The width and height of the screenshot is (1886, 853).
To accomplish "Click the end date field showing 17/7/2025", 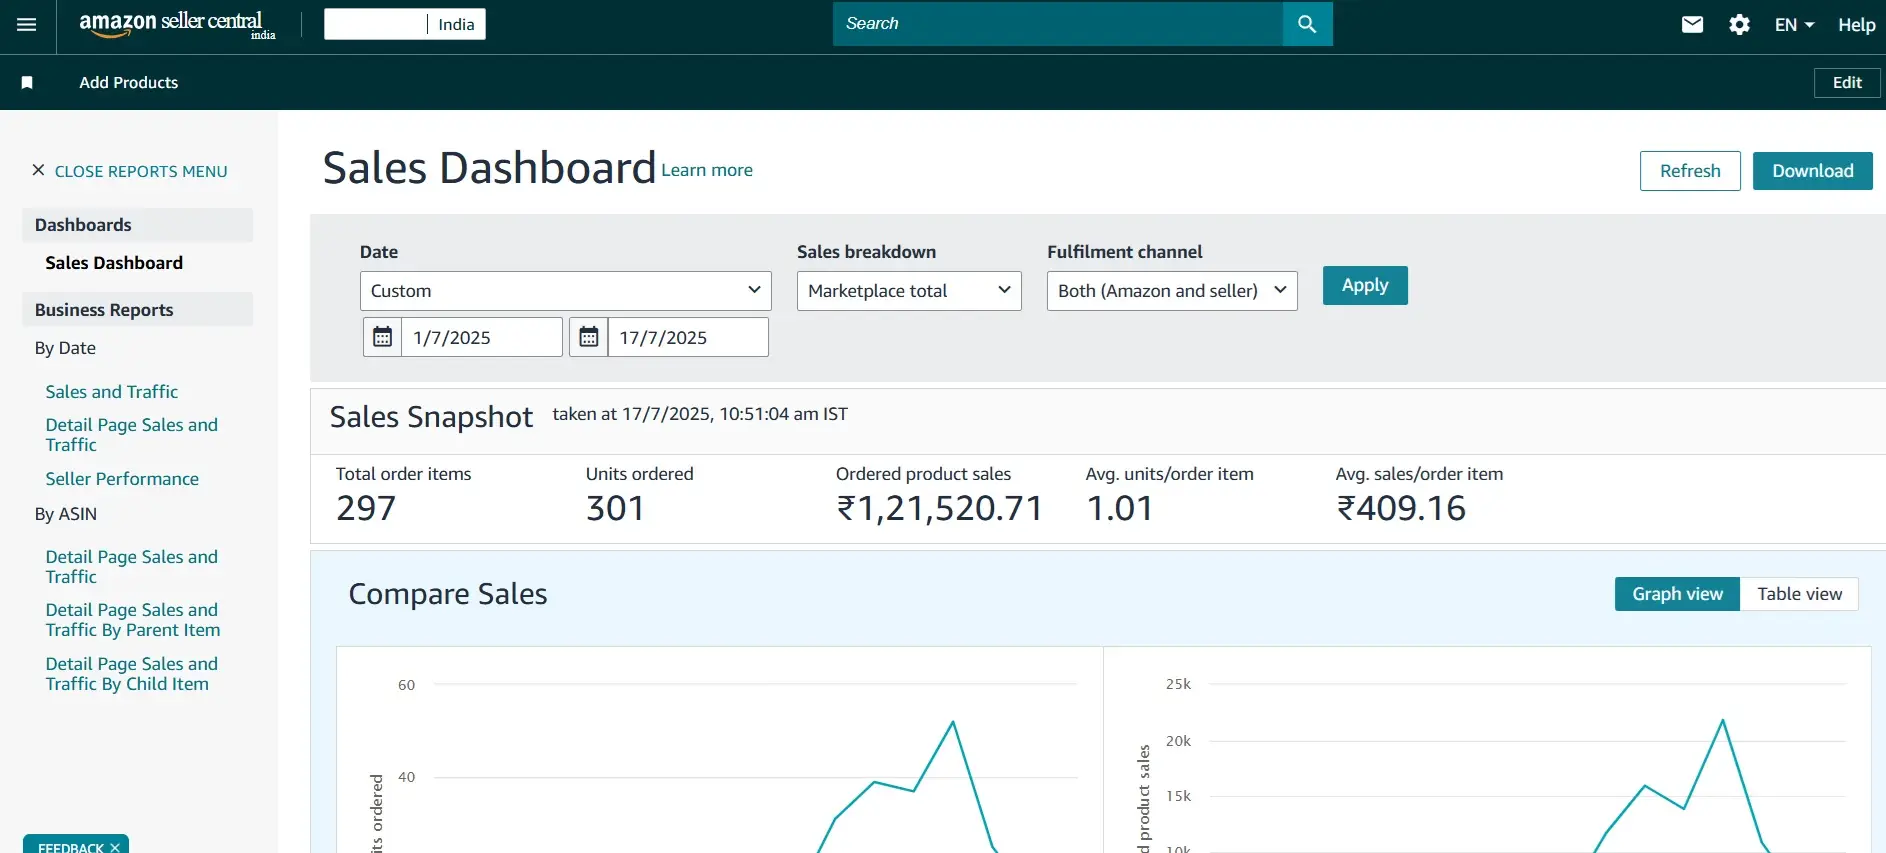I will tap(687, 338).
